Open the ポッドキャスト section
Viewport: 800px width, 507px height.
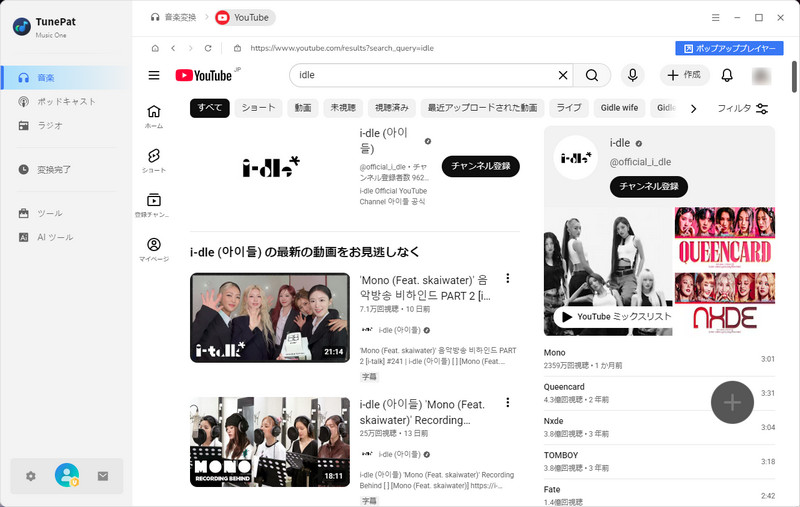65,102
